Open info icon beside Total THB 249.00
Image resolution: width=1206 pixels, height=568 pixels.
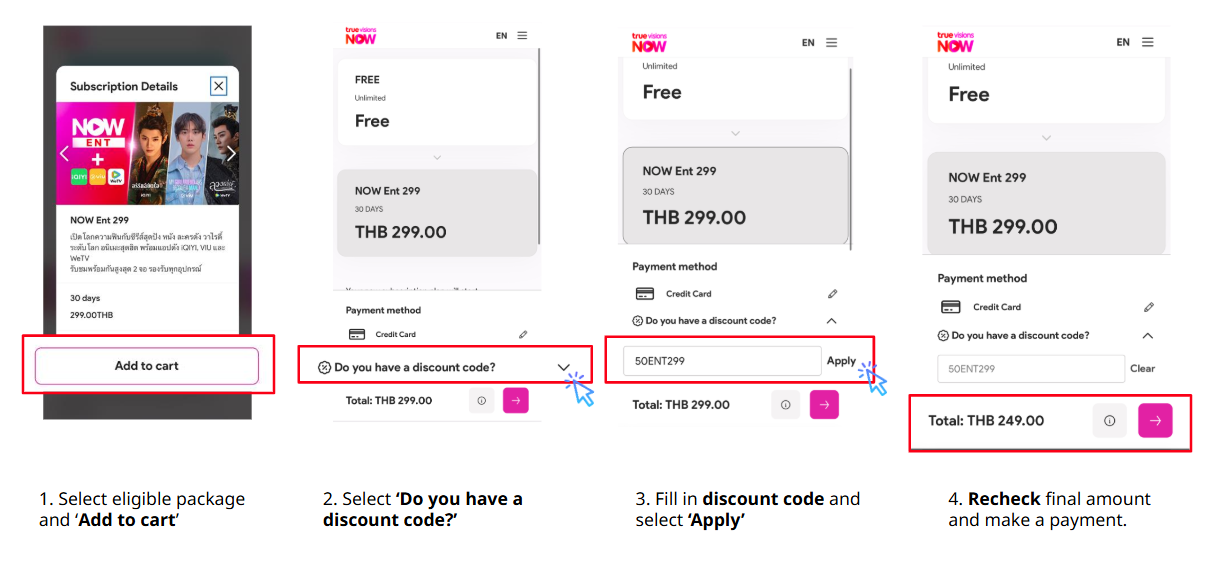(x=1109, y=421)
